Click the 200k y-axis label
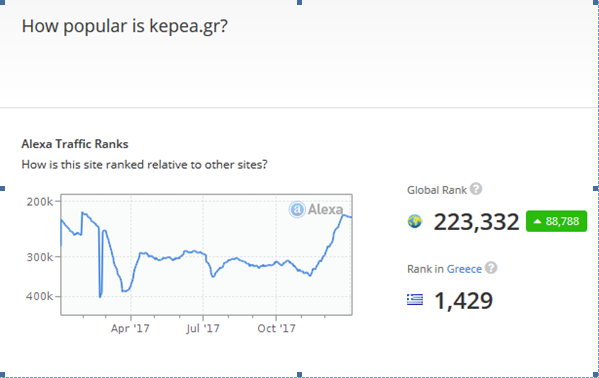 (40, 202)
